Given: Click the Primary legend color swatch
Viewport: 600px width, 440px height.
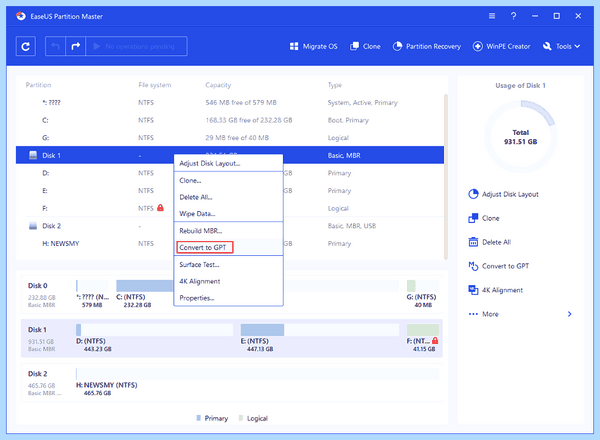Looking at the screenshot, I should click(x=199, y=418).
